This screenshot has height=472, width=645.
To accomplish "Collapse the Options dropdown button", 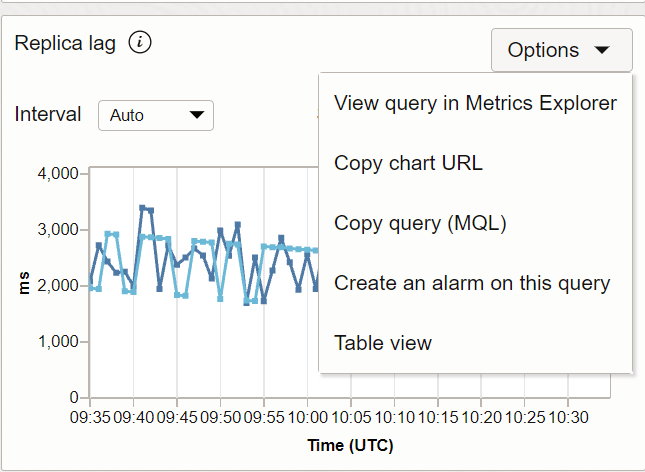I will coord(561,50).
